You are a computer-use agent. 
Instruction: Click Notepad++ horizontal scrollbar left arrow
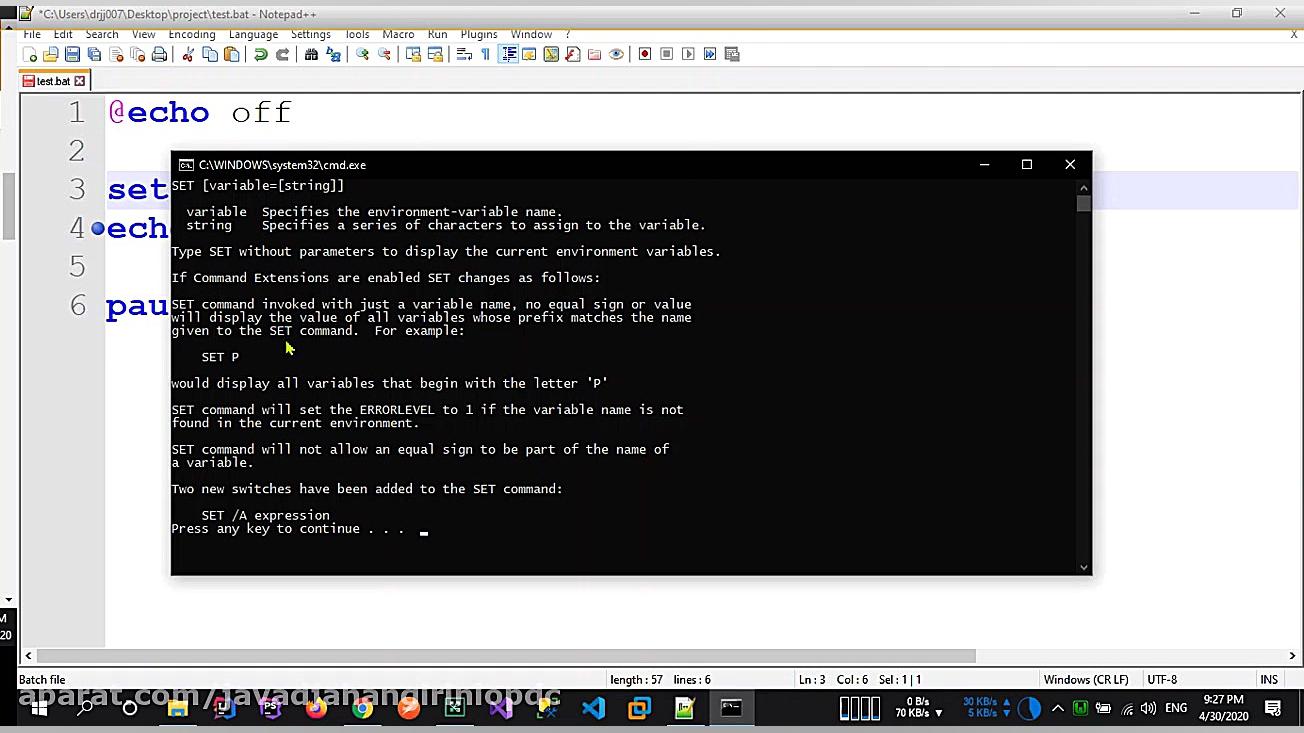(x=28, y=656)
